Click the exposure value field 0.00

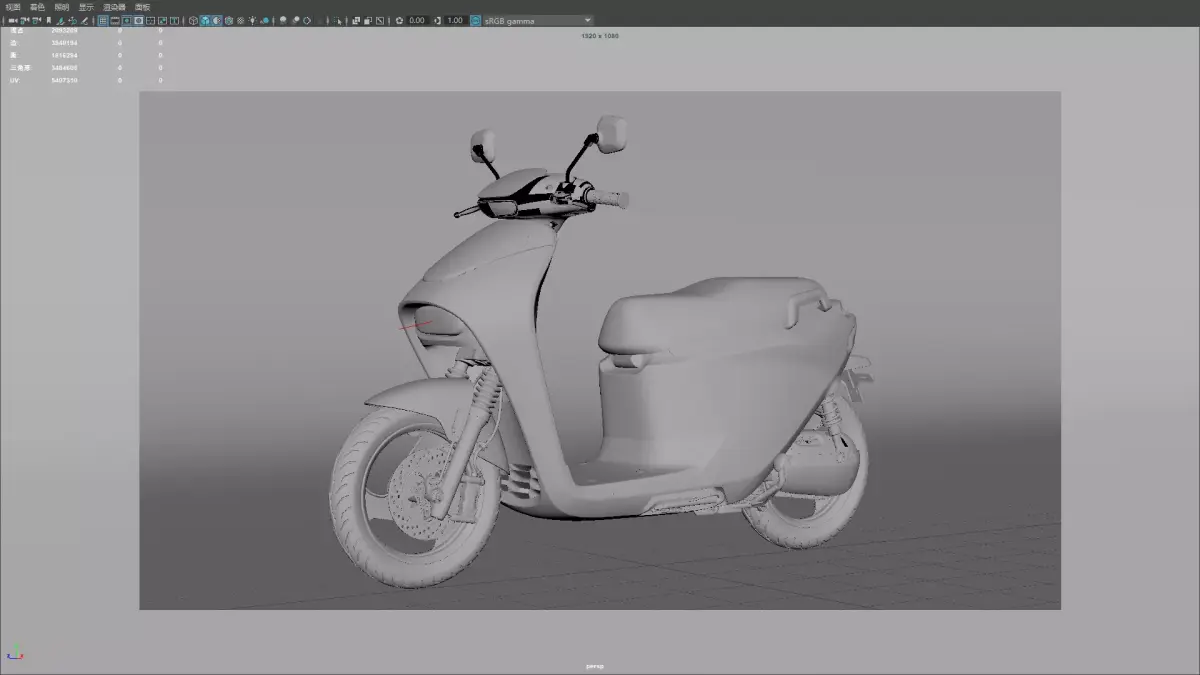417,20
